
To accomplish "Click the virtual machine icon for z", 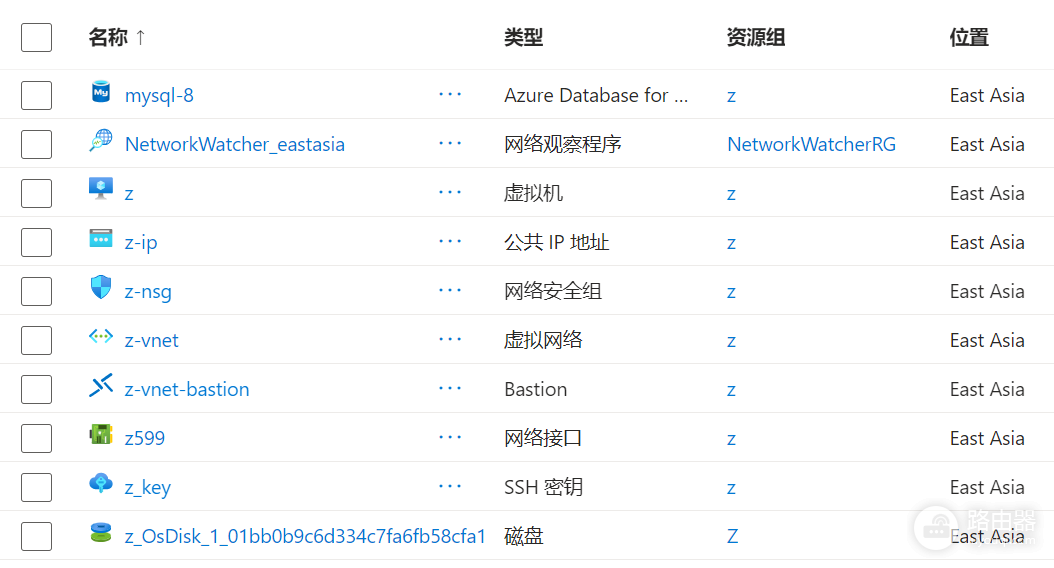I will 101,189.
